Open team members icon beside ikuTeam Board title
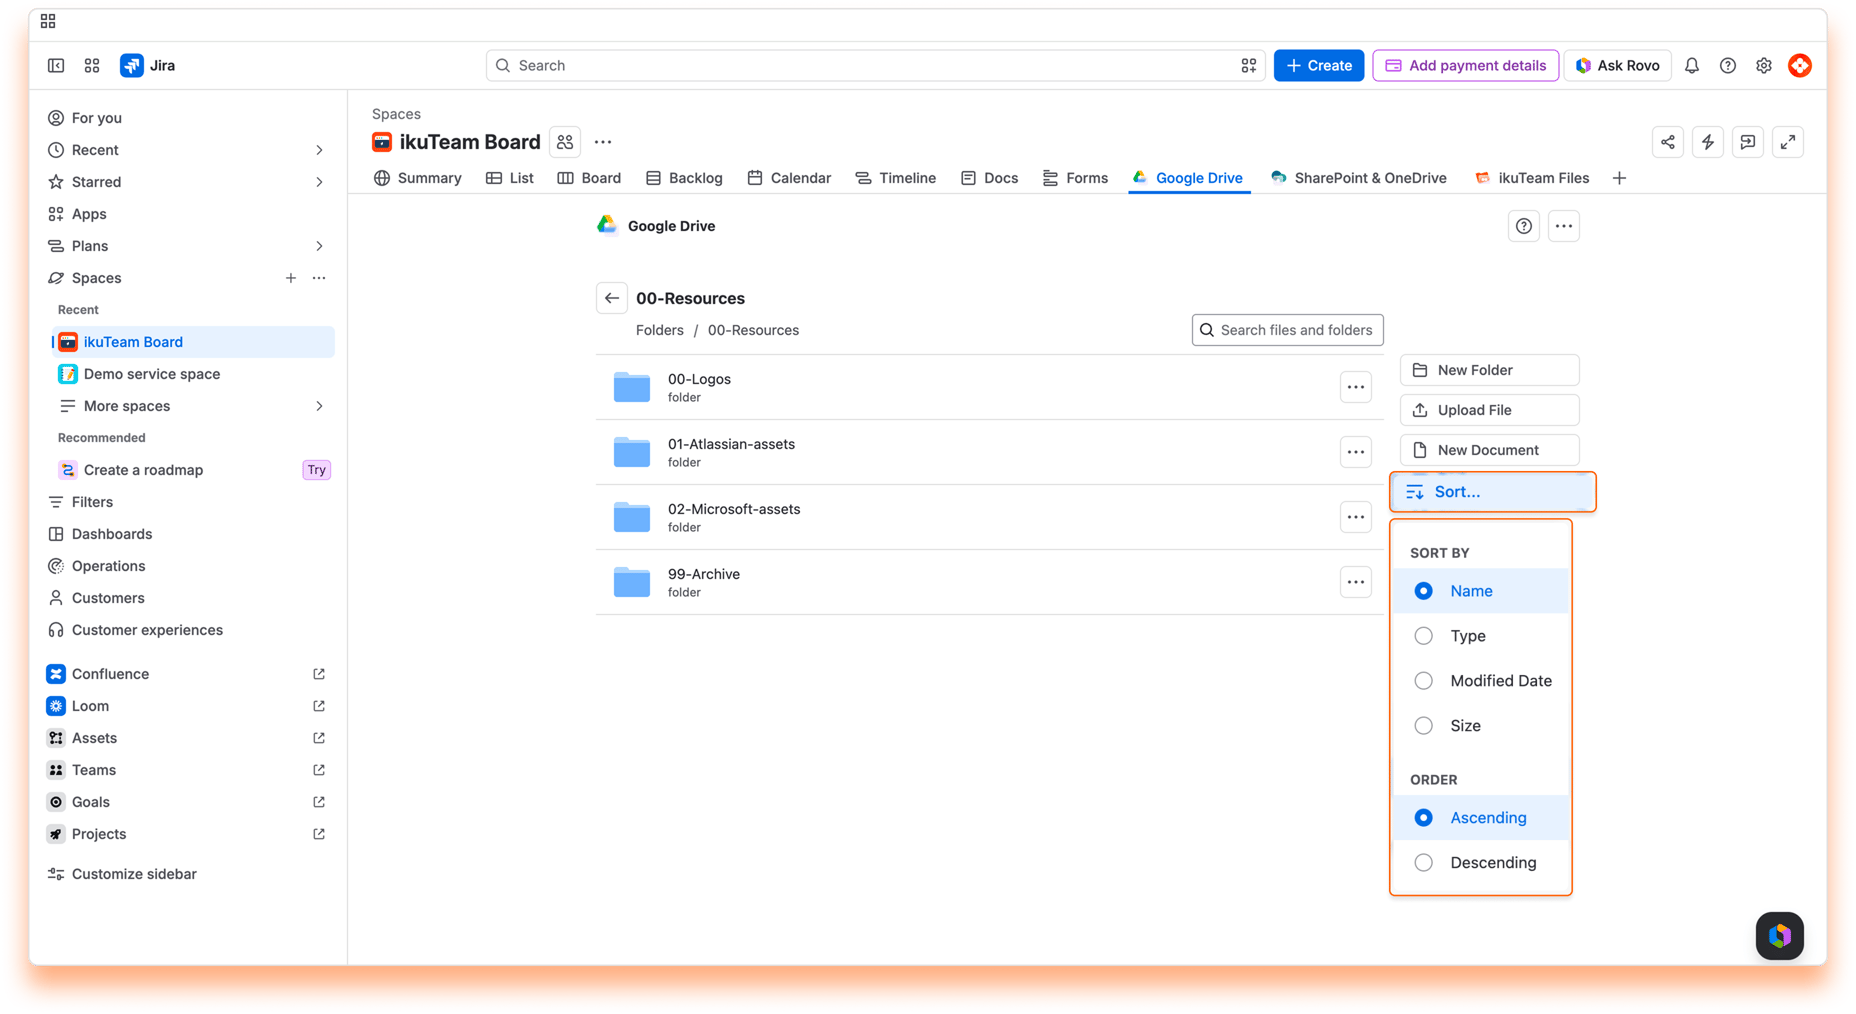This screenshot has height=1014, width=1856. 565,142
